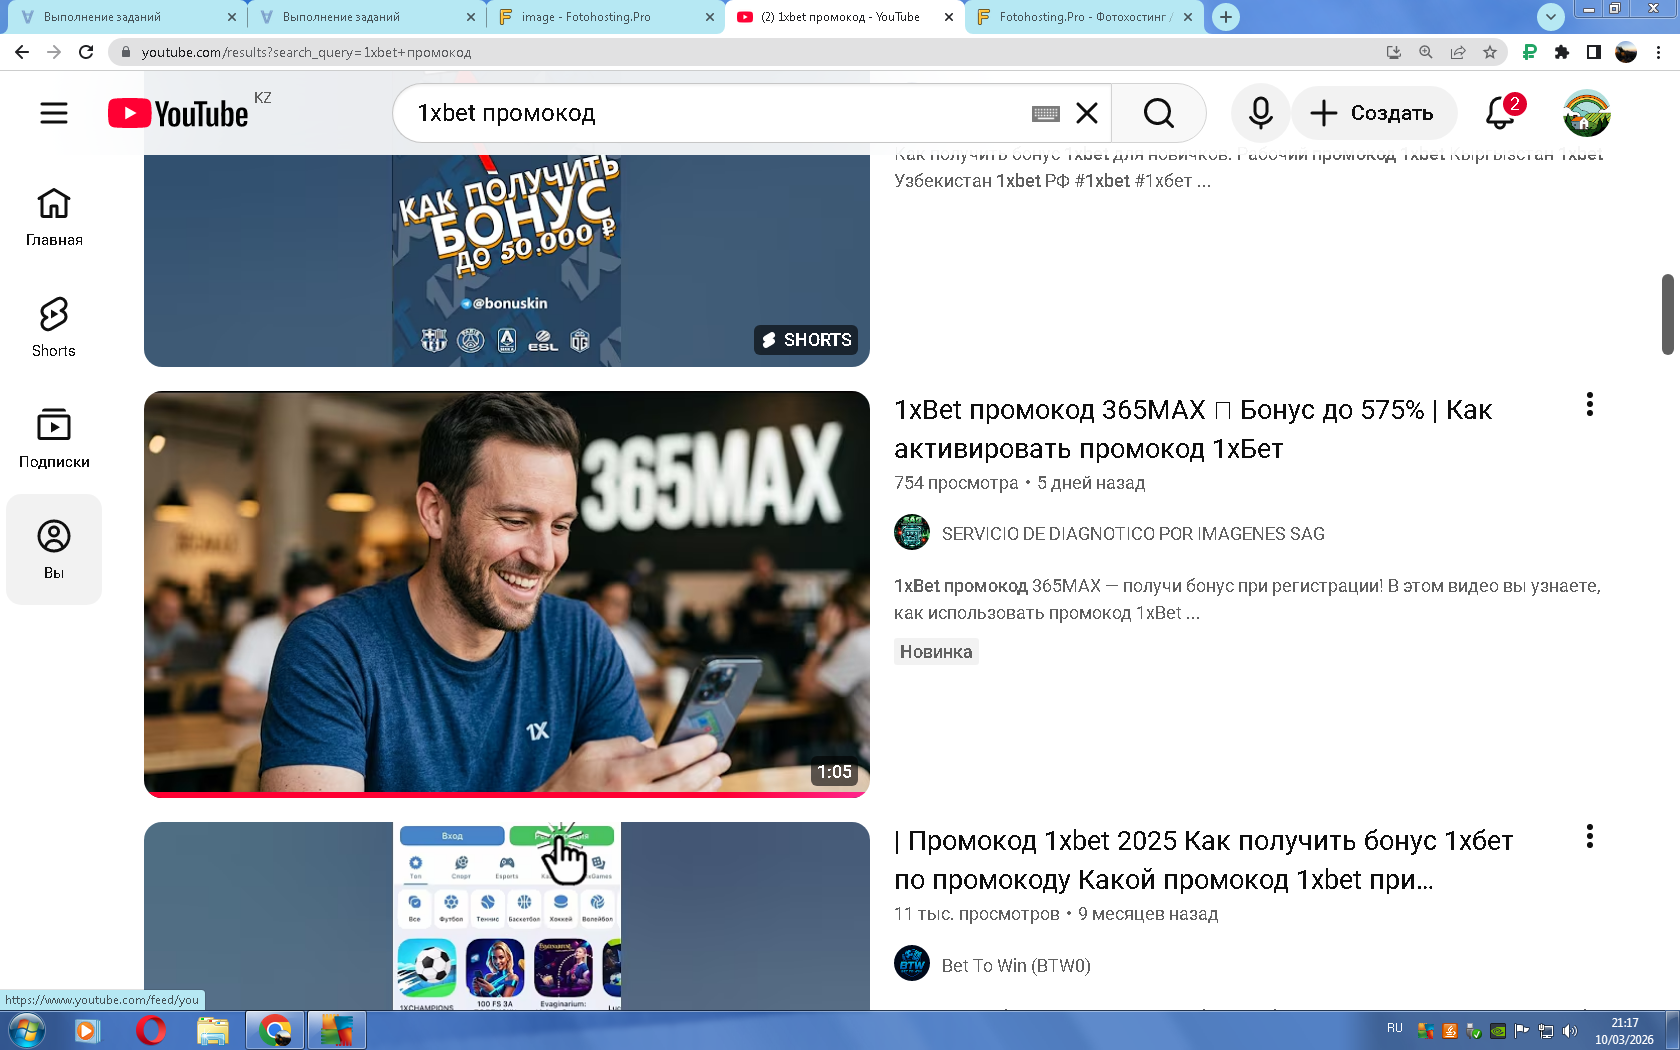This screenshot has width=1680, height=1050.
Task: Click the page vertical scrollbar thumb
Action: [x=1668, y=313]
